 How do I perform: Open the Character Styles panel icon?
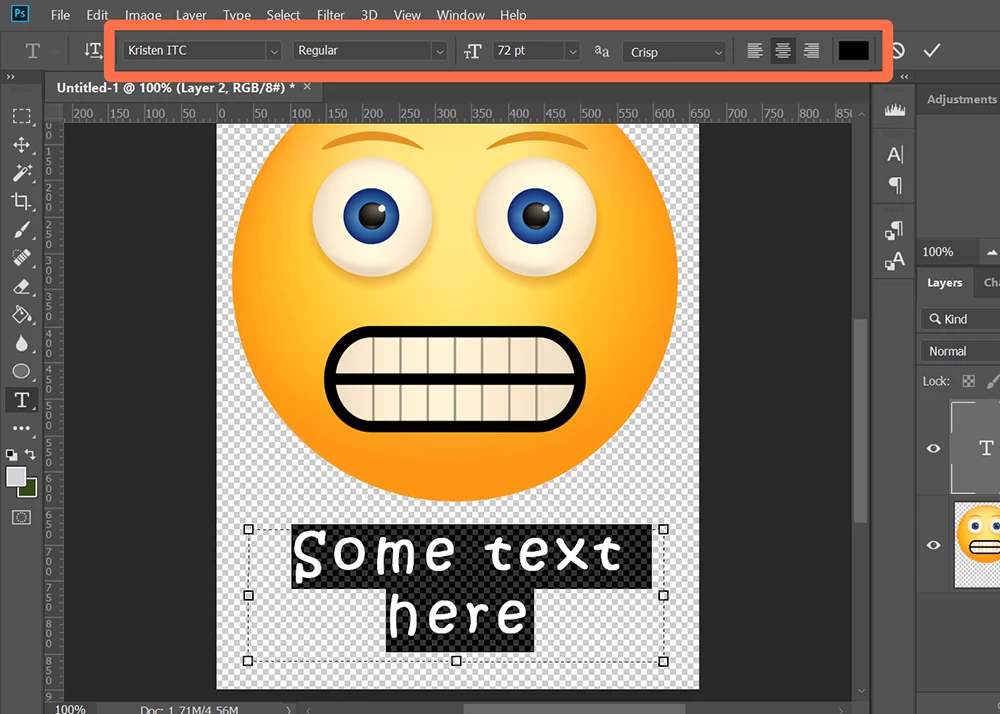(x=894, y=261)
